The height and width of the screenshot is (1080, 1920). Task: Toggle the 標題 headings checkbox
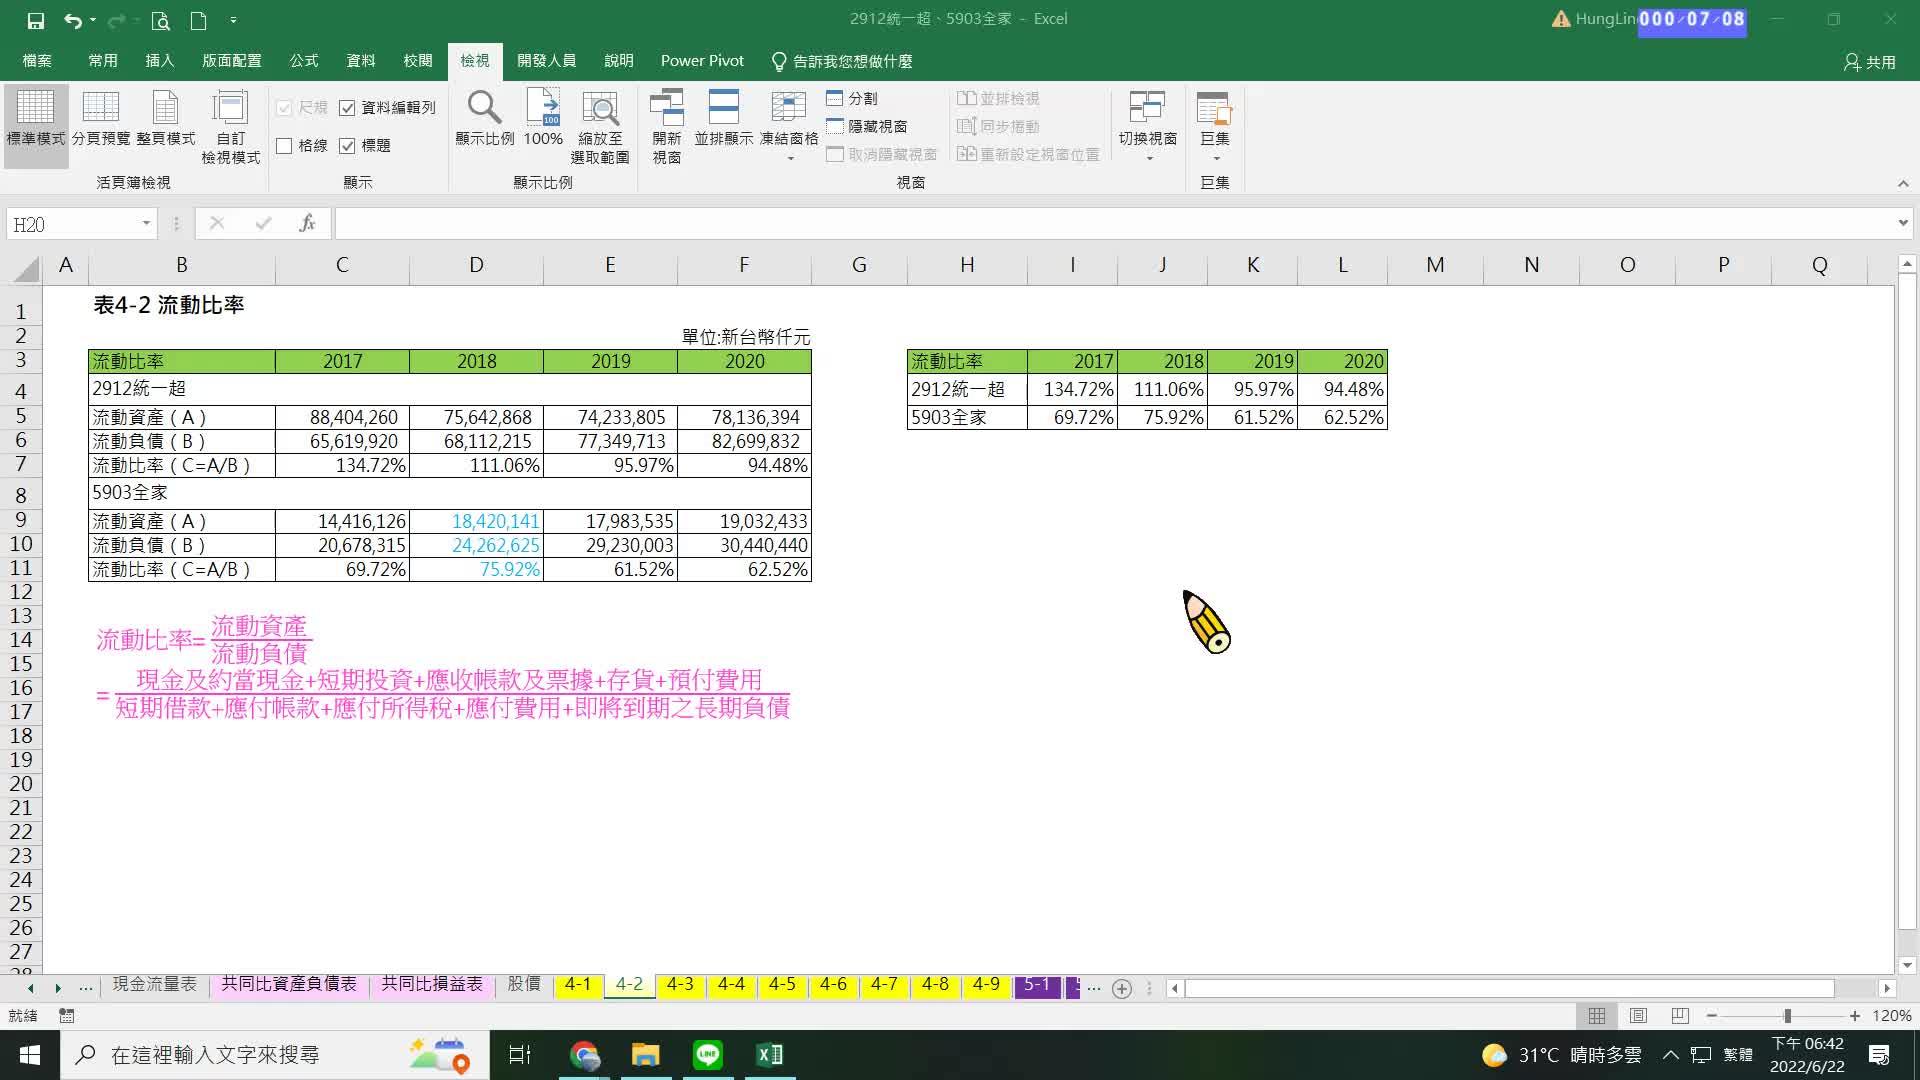coord(347,146)
